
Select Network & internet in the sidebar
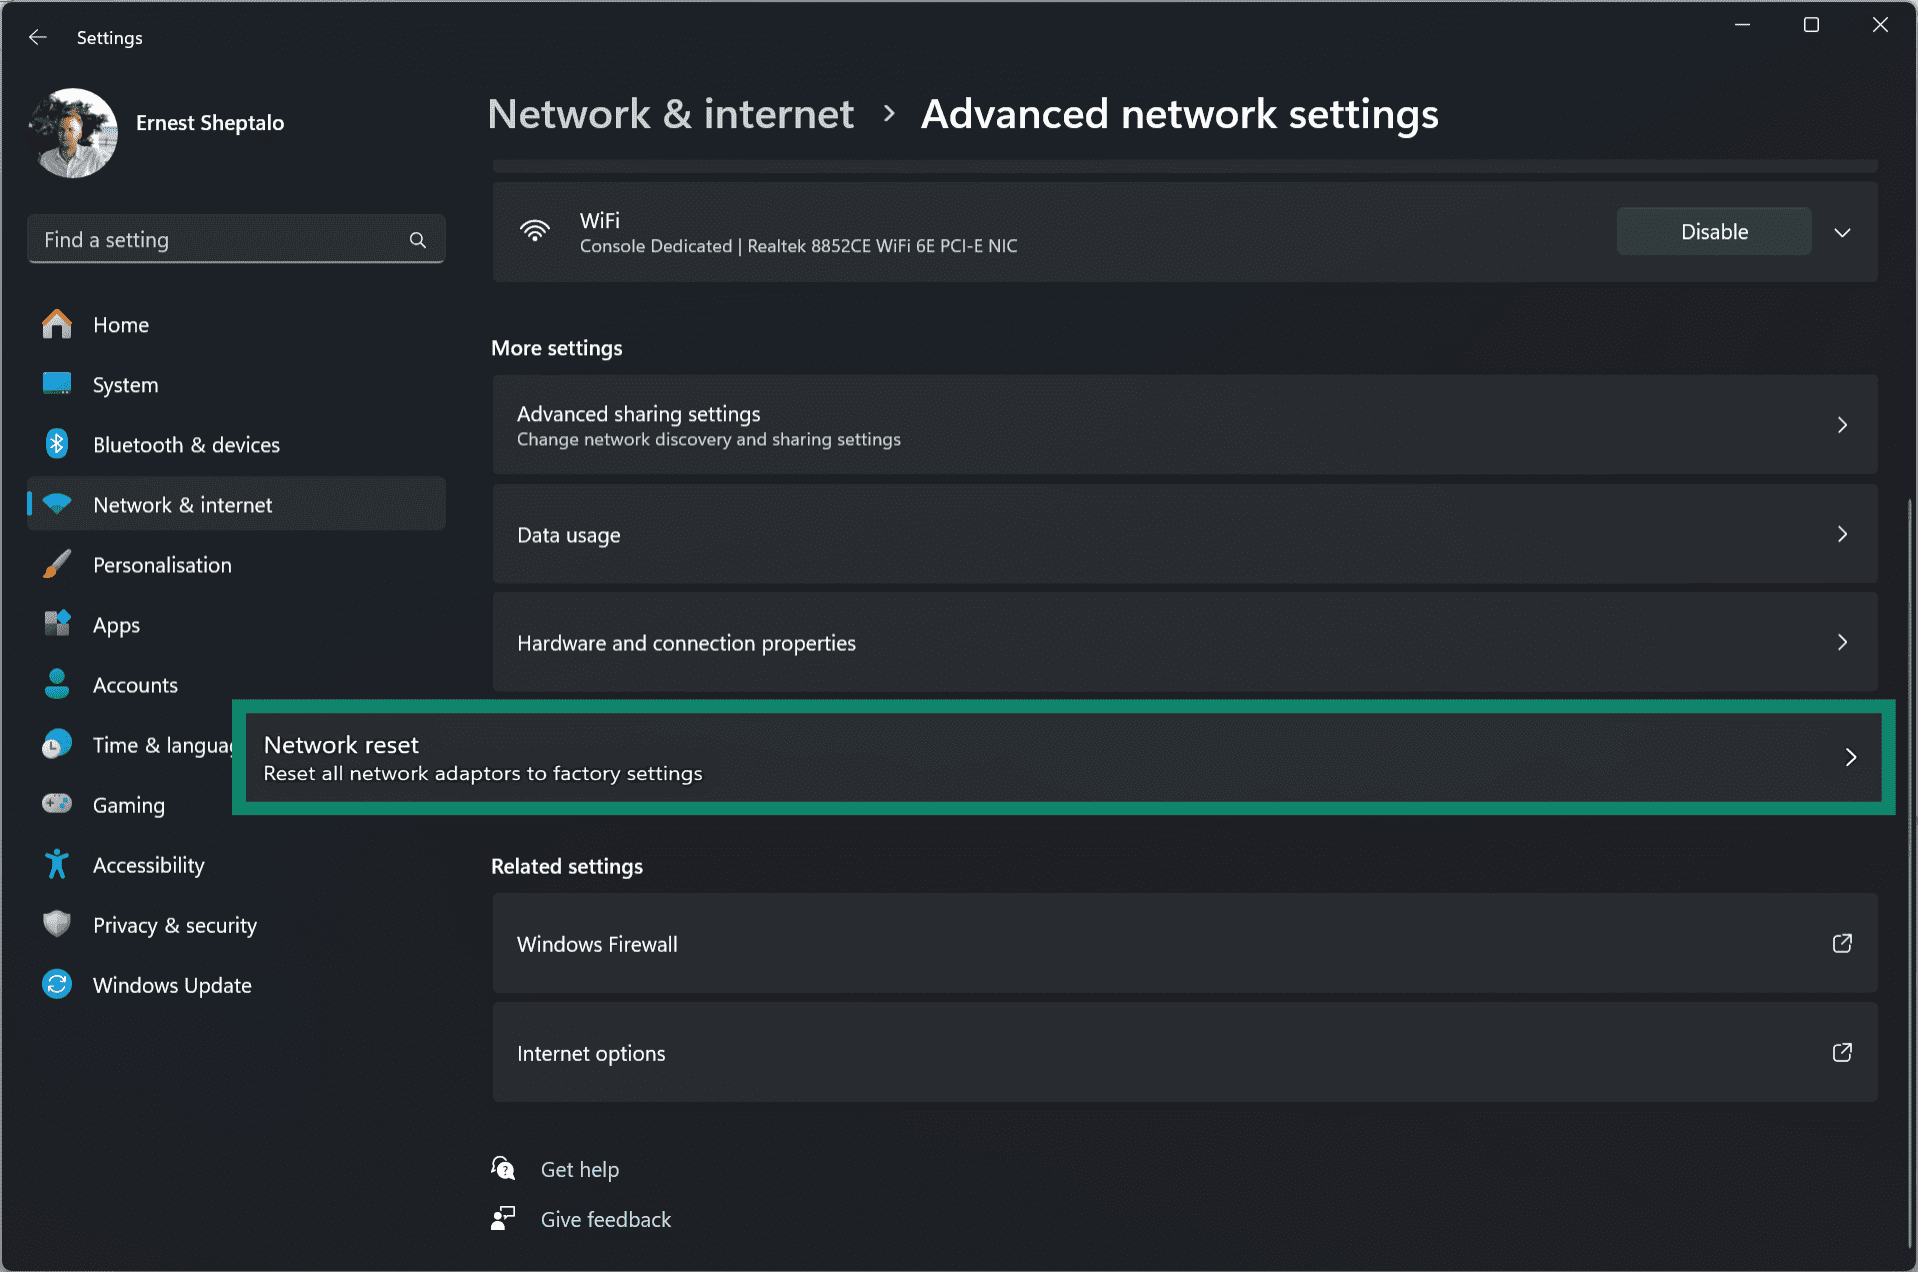pyautogui.click(x=182, y=504)
